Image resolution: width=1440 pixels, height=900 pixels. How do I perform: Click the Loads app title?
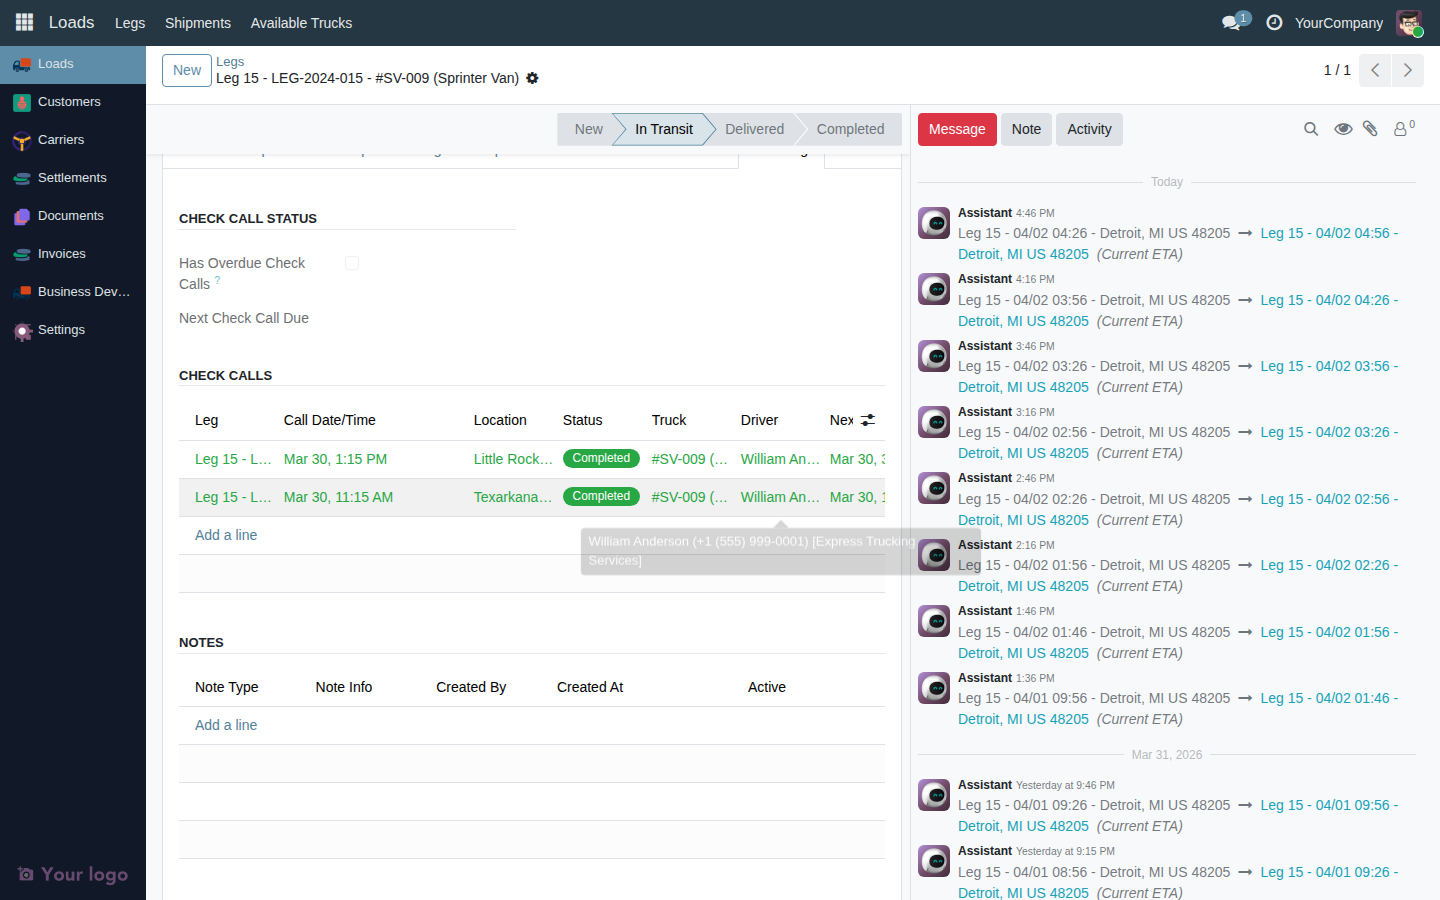[72, 22]
